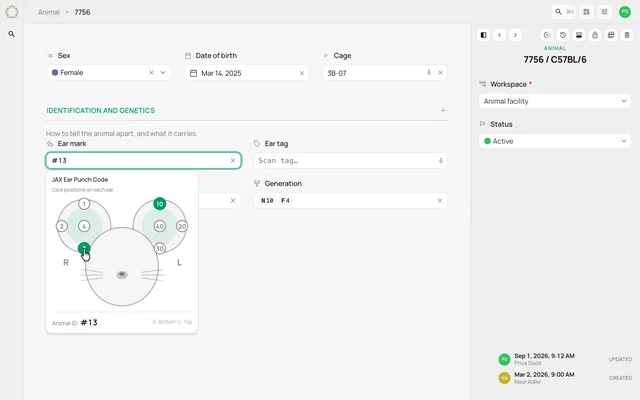Viewport: 640px width, 400px height.
Task: Toggle right ear punch position 4
Action: click(84, 226)
